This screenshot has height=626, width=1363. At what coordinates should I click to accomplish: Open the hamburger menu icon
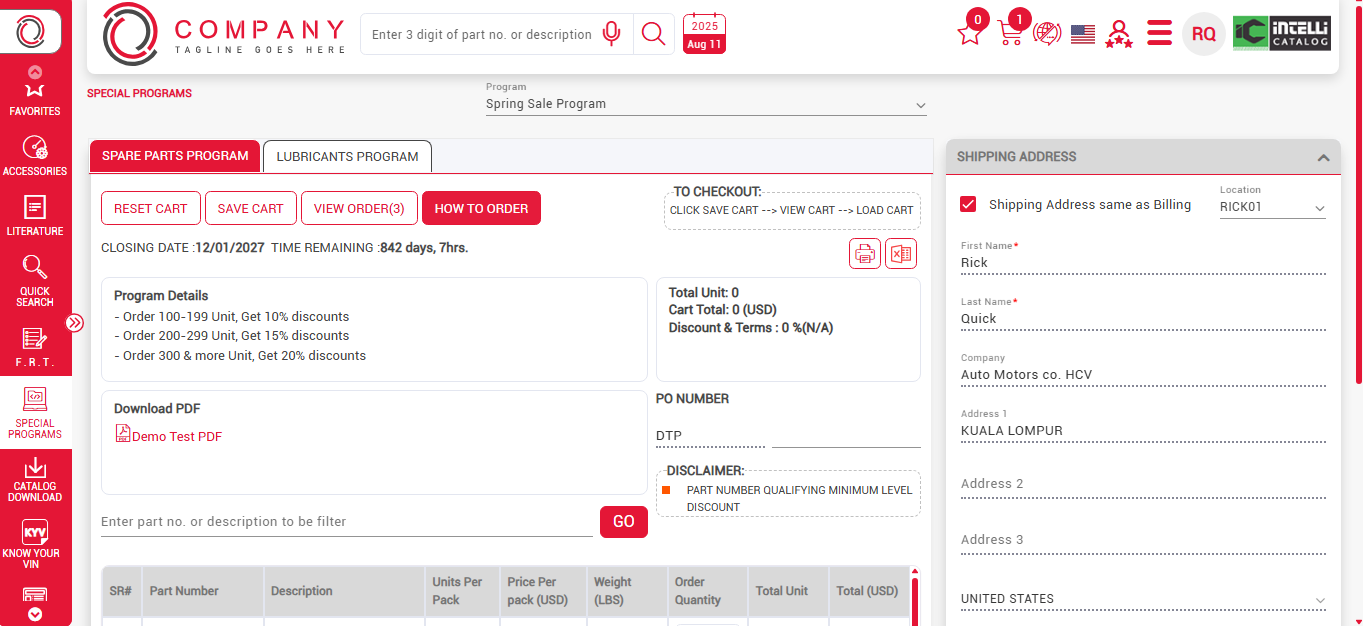(1159, 33)
